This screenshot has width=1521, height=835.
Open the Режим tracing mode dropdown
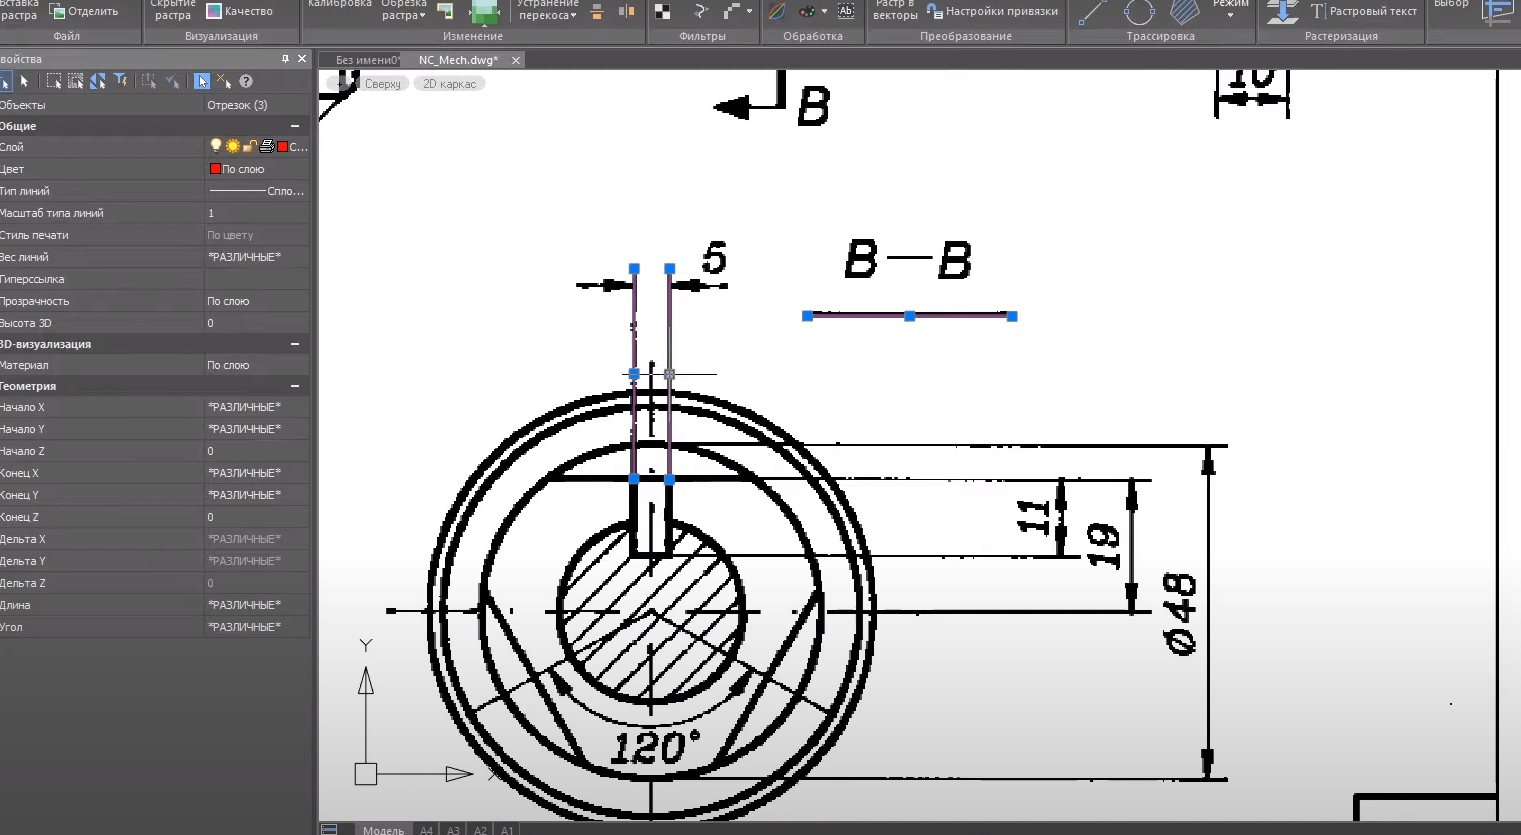point(1230,9)
